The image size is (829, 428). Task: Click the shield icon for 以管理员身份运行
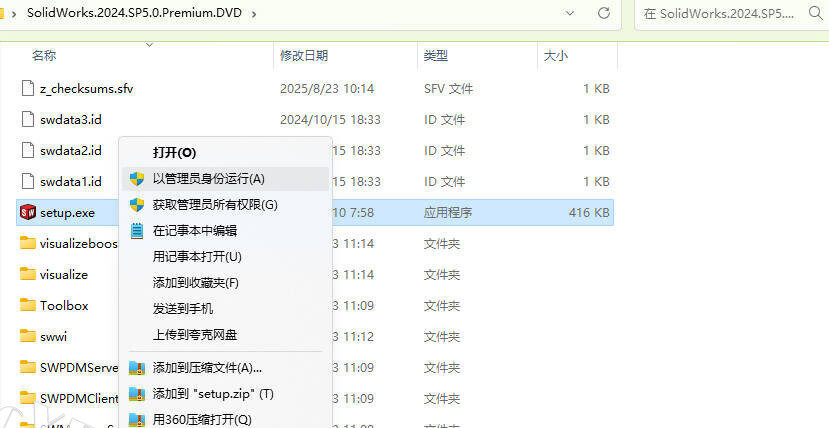137,179
